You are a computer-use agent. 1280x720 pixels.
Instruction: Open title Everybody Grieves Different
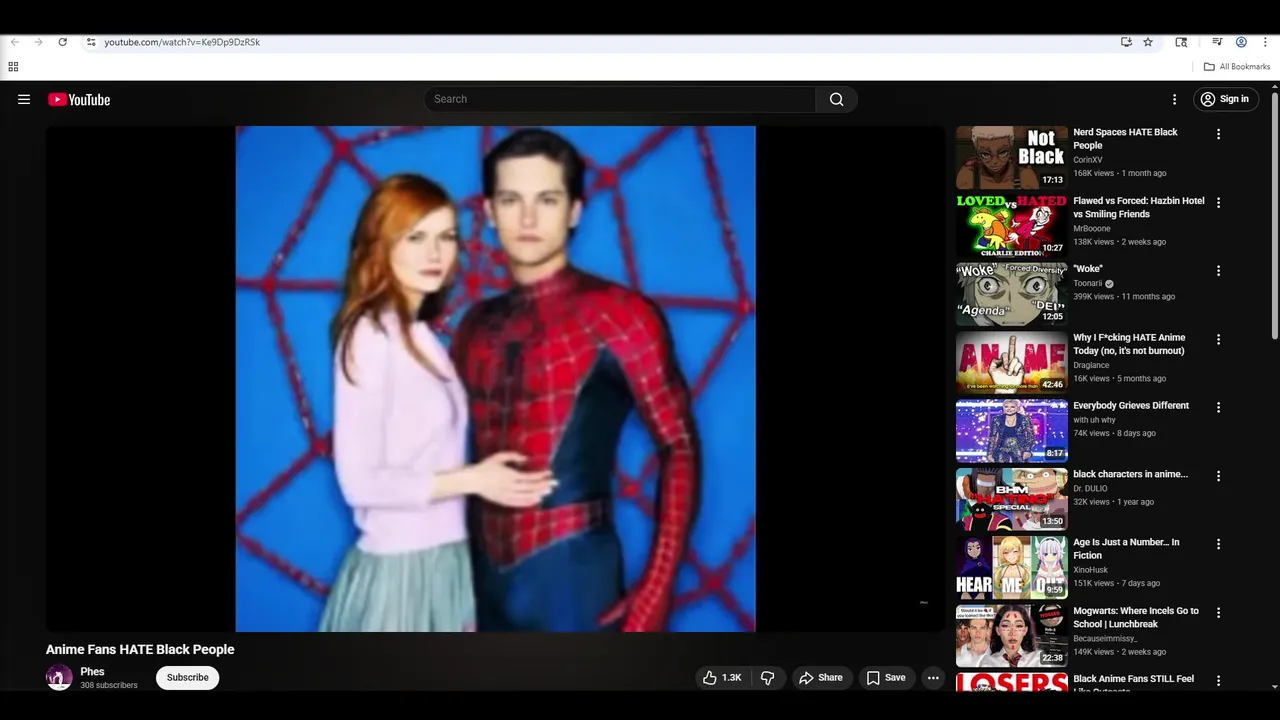pos(1131,406)
